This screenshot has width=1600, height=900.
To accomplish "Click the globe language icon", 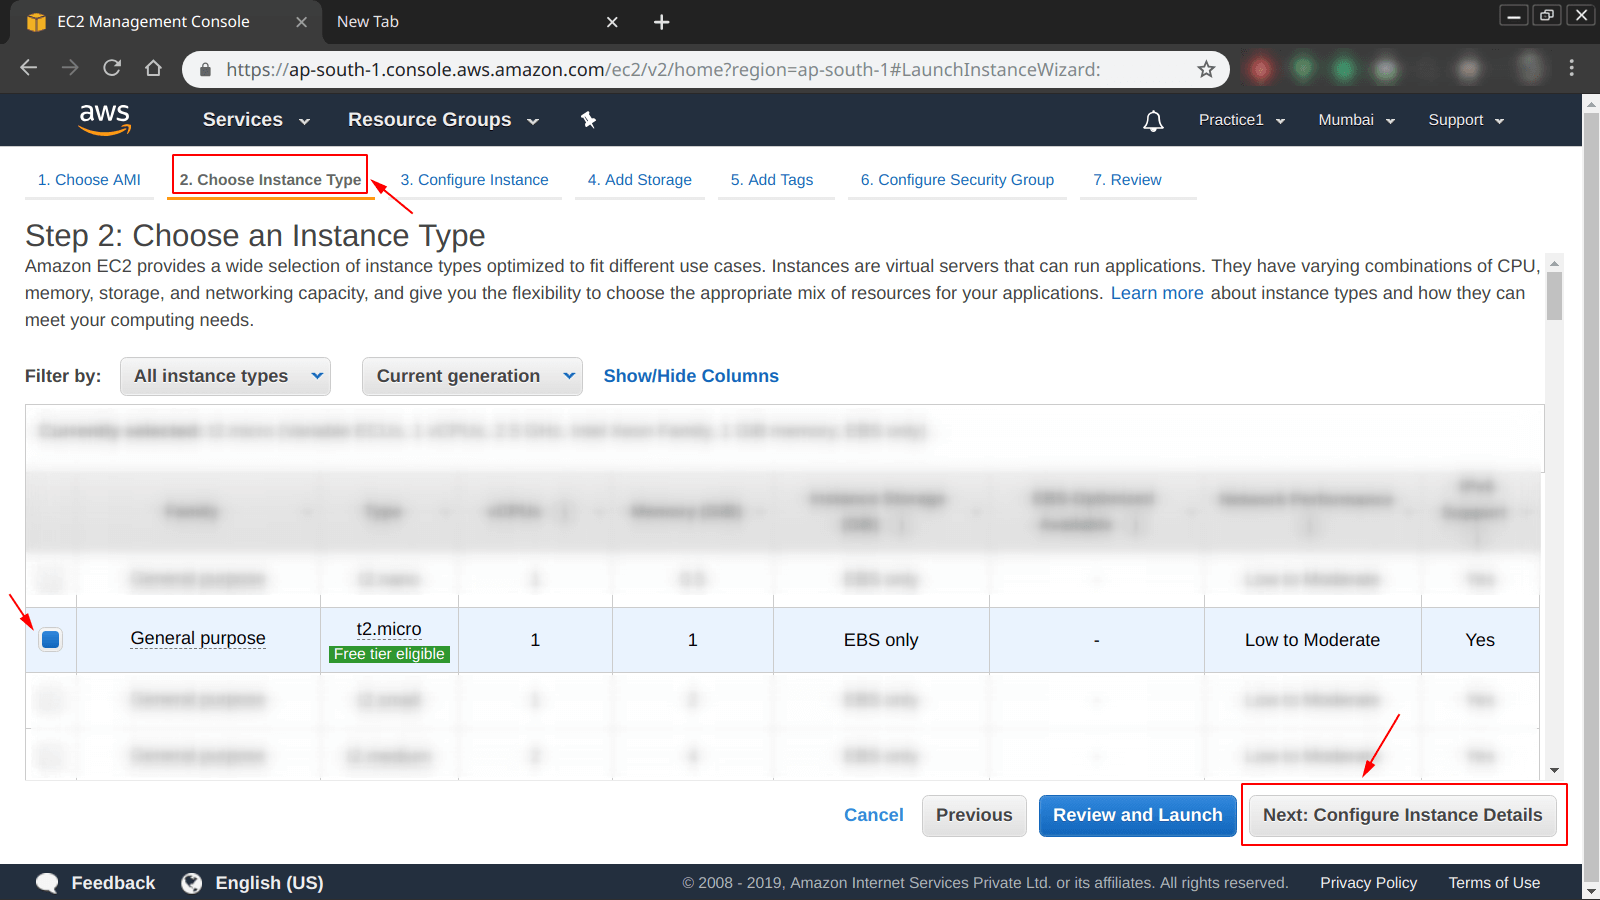I will coord(192,883).
